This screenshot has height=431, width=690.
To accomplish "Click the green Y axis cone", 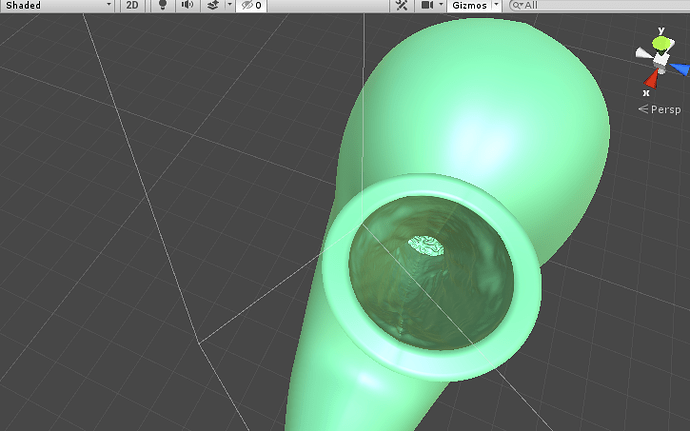I will (x=661, y=44).
